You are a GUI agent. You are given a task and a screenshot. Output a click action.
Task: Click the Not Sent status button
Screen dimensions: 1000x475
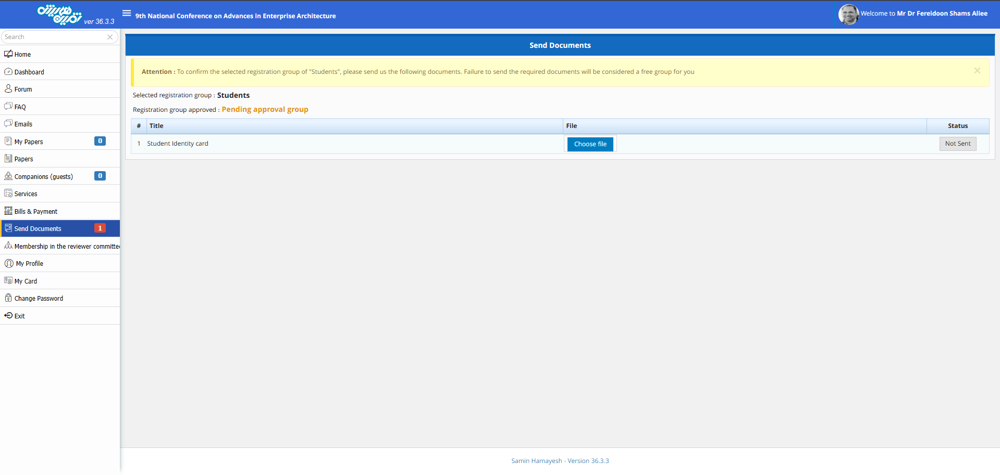coord(957,144)
